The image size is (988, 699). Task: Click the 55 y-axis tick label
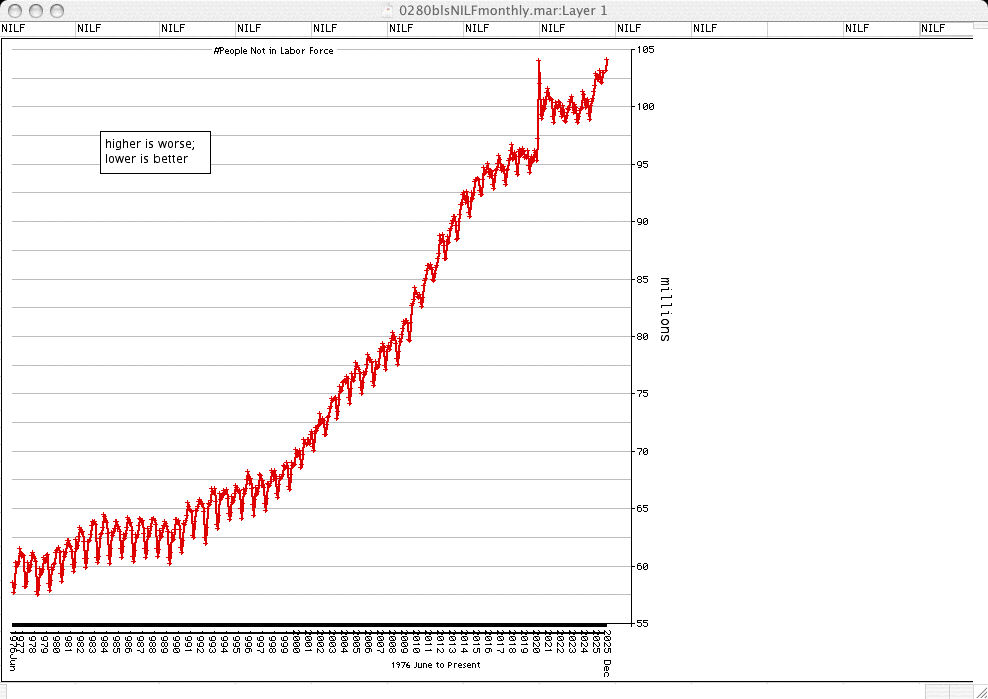(643, 623)
